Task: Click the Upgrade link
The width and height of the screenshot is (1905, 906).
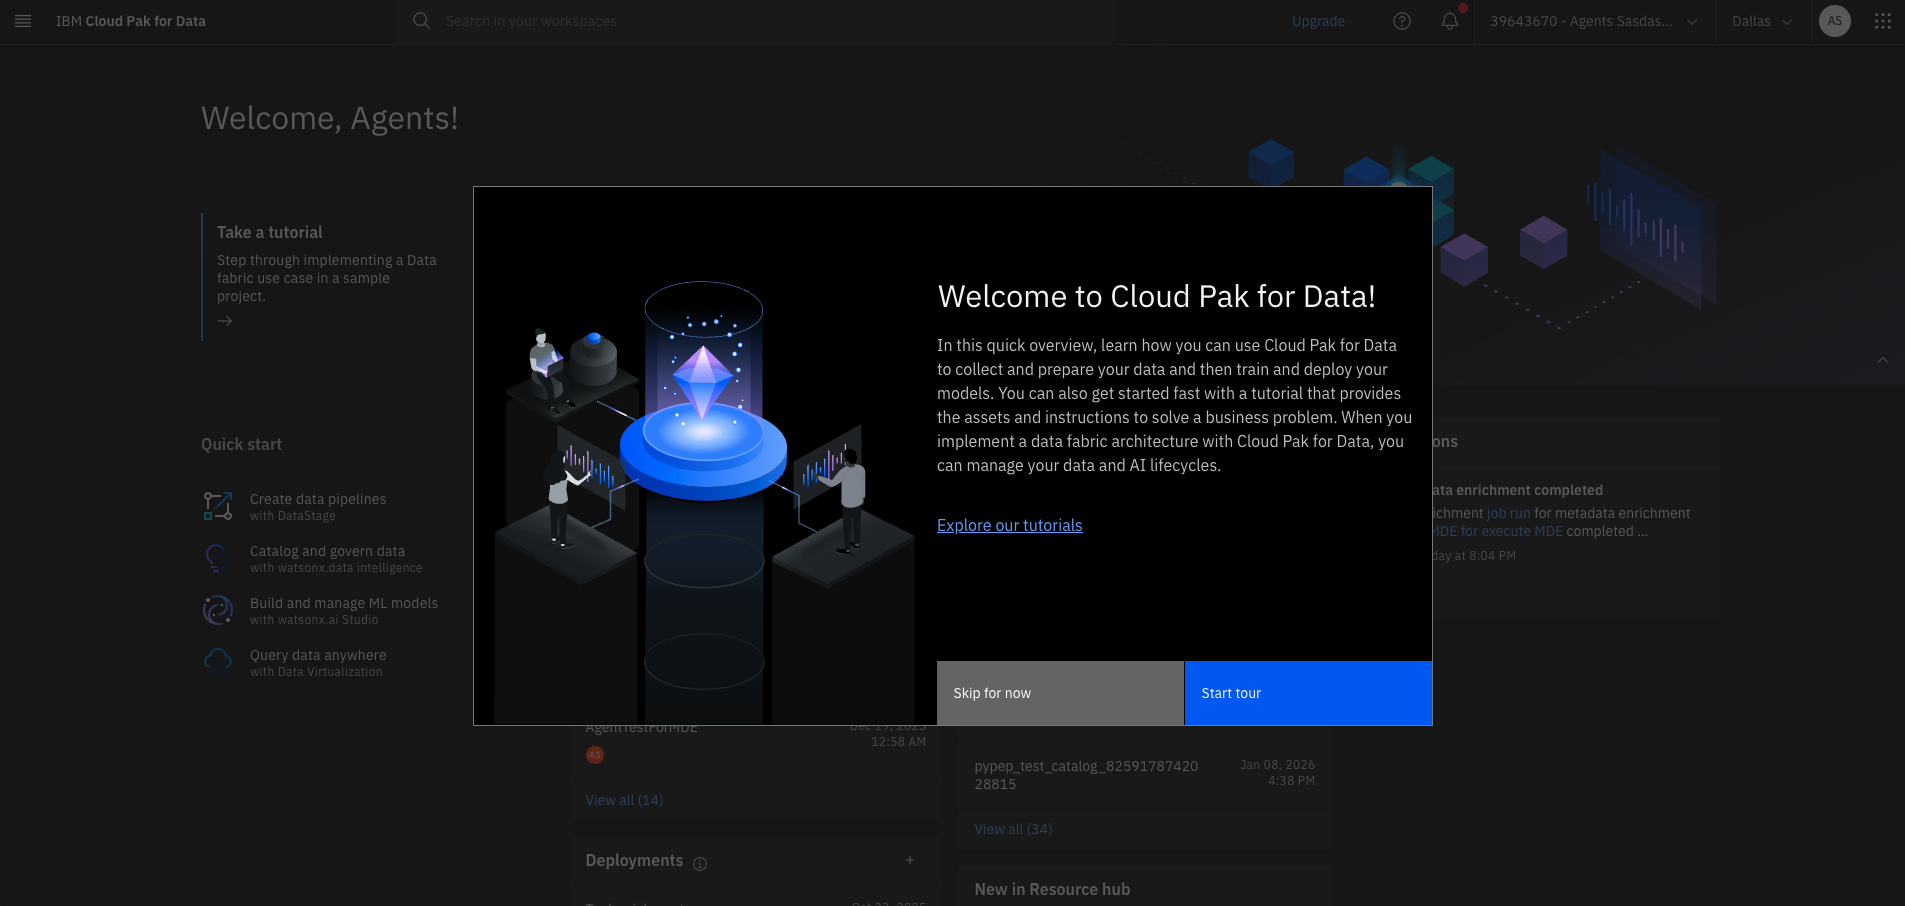Action: coord(1318,21)
